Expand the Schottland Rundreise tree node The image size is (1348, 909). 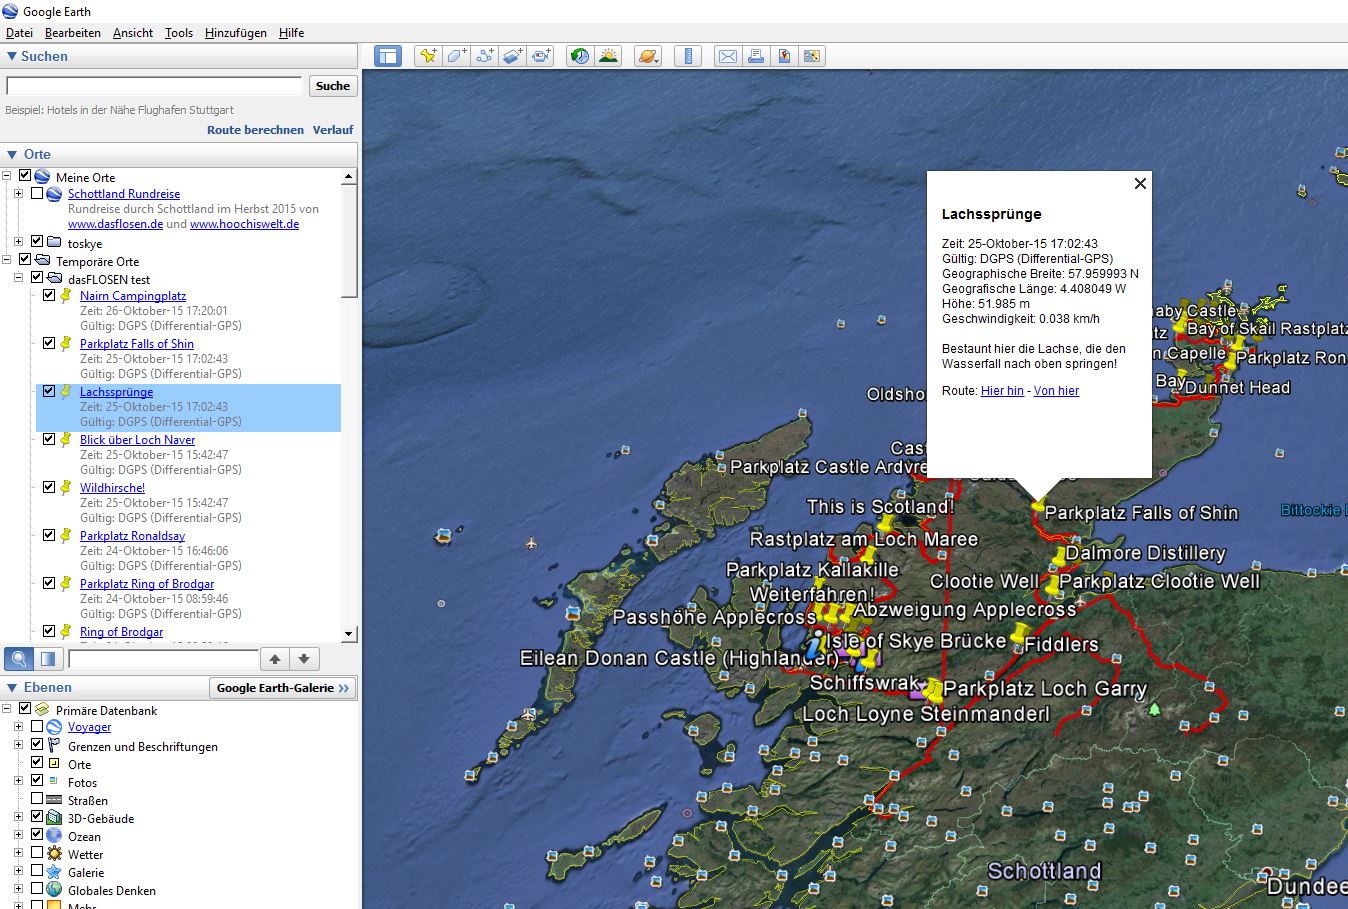coord(18,194)
